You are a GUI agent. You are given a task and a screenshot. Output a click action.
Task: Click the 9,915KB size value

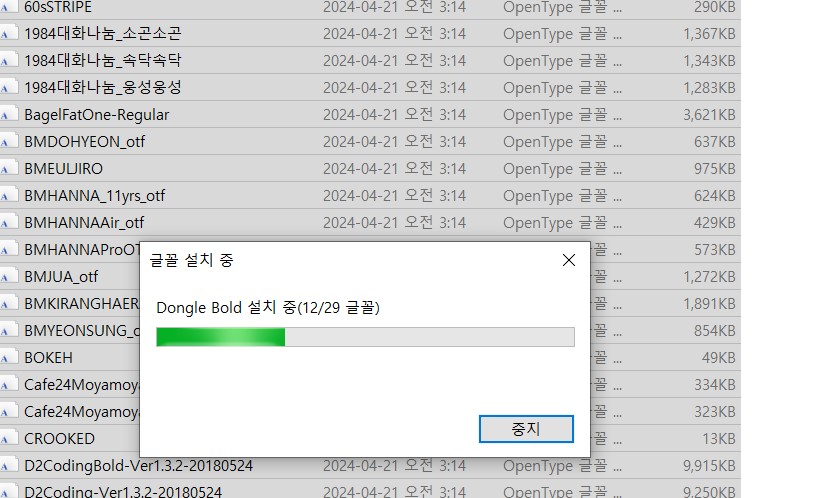[709, 465]
